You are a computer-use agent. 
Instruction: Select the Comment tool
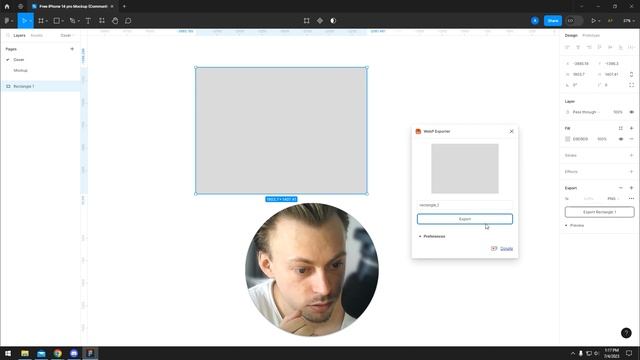tap(128, 20)
